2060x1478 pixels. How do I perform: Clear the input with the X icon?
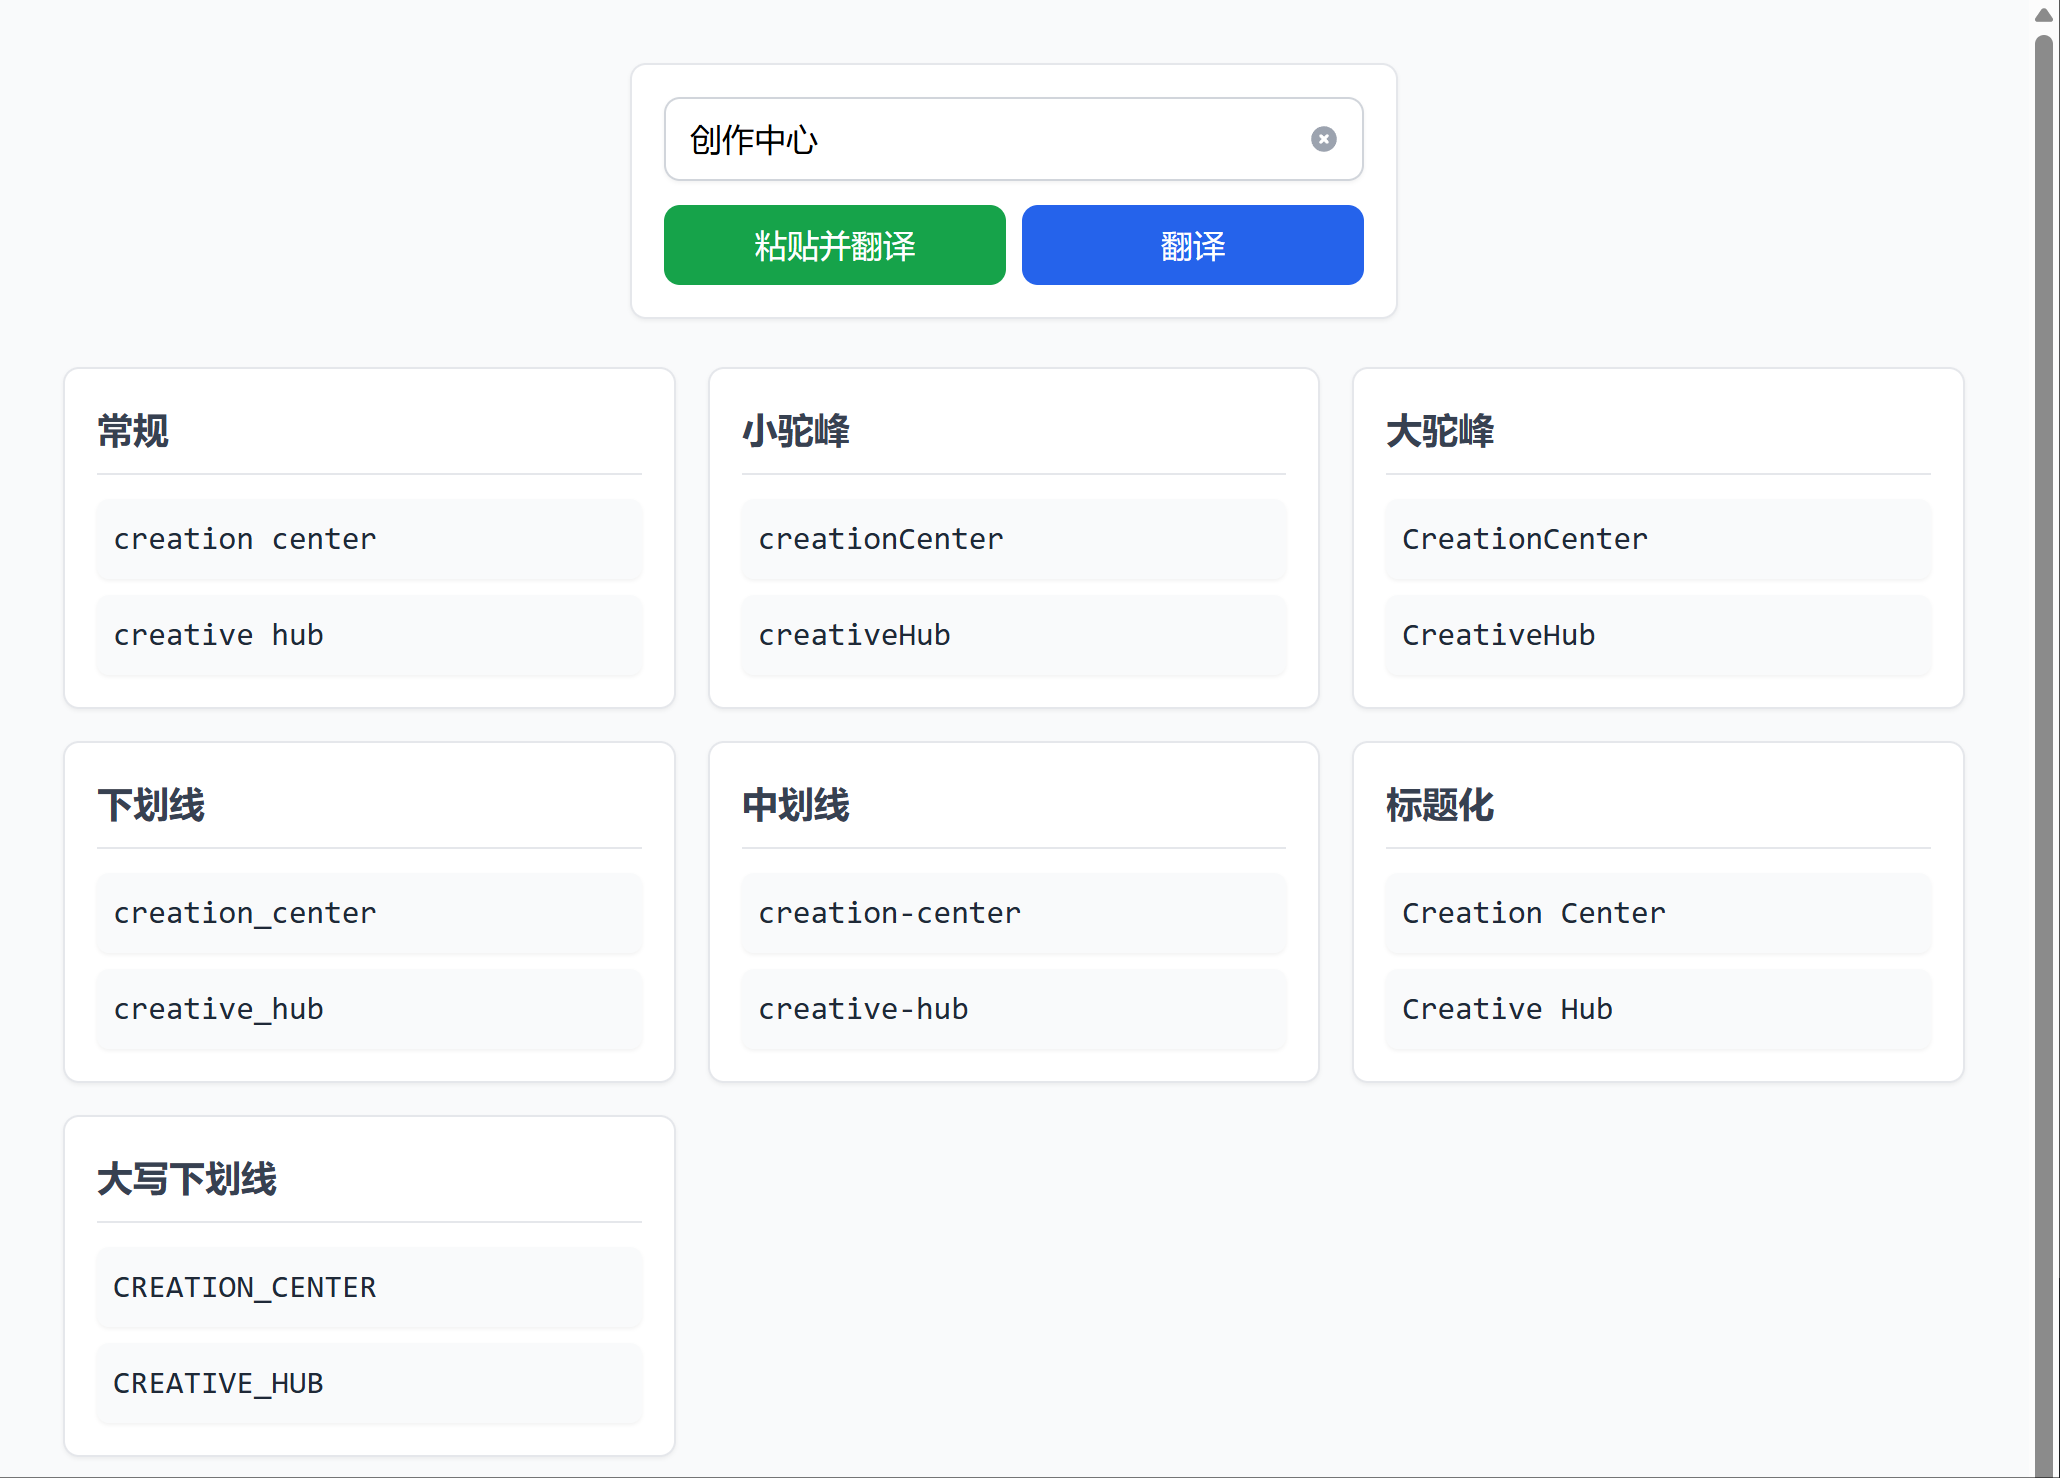coord(1323,139)
